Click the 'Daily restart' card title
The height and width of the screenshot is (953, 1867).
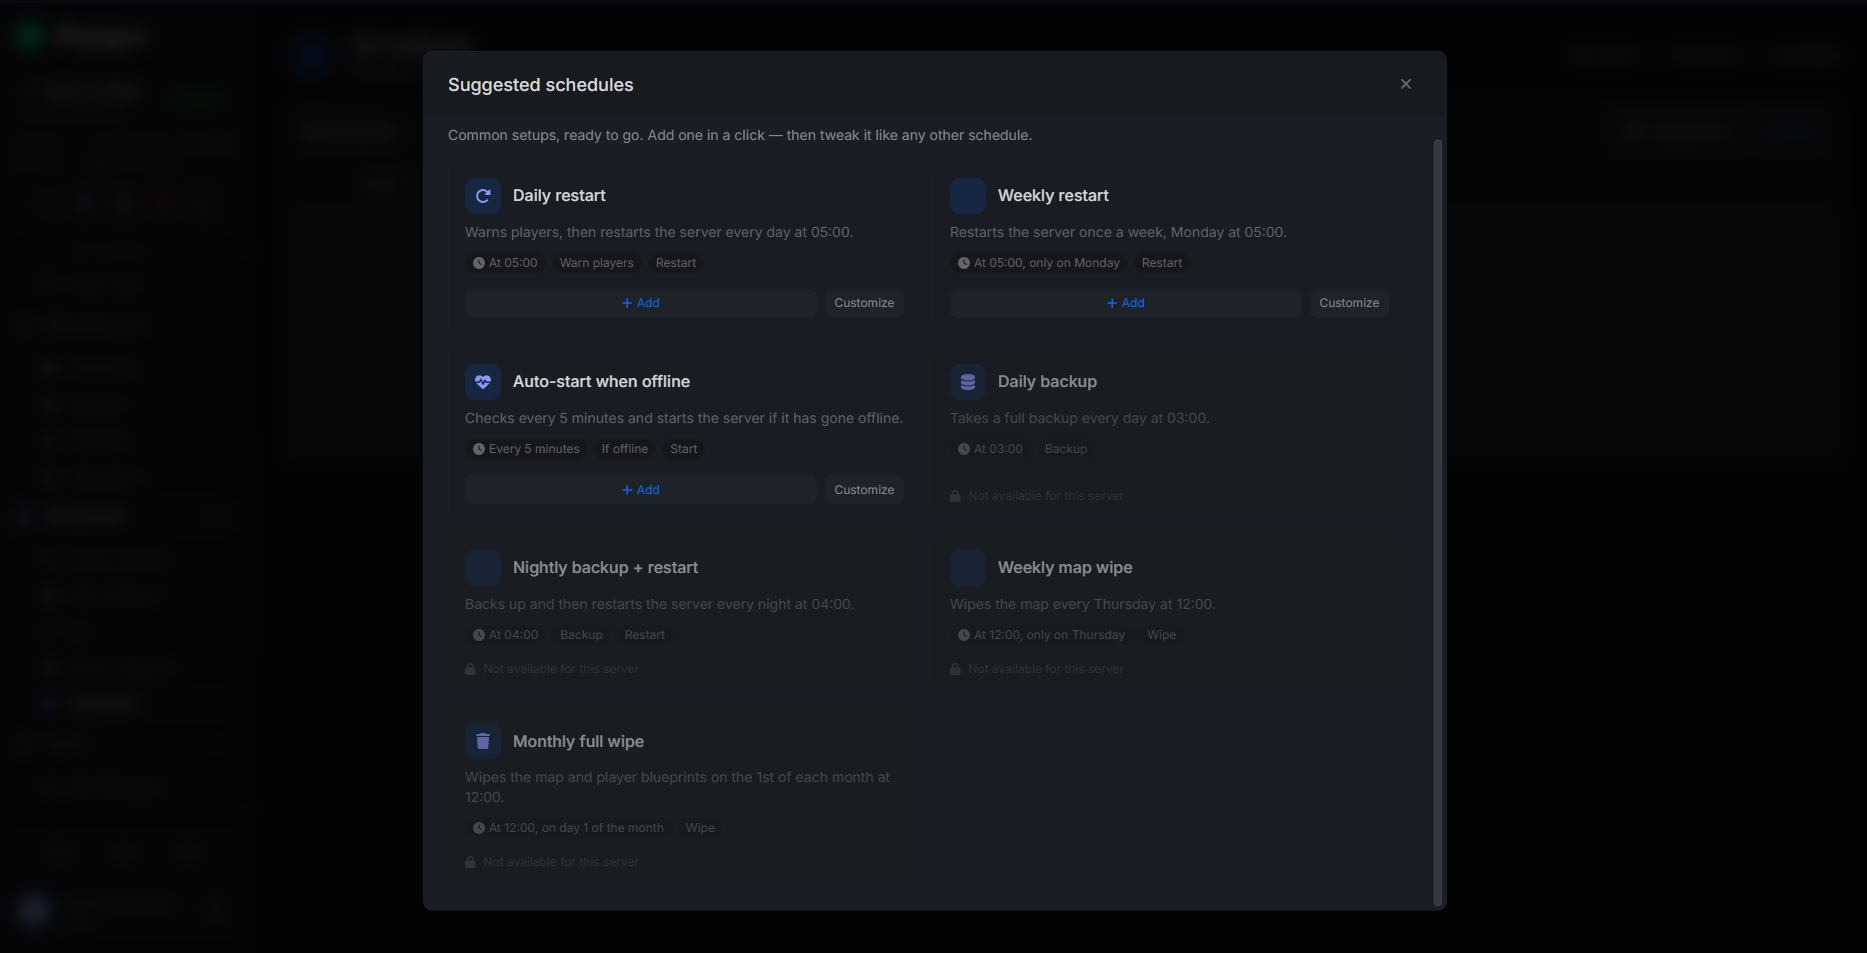tap(559, 196)
